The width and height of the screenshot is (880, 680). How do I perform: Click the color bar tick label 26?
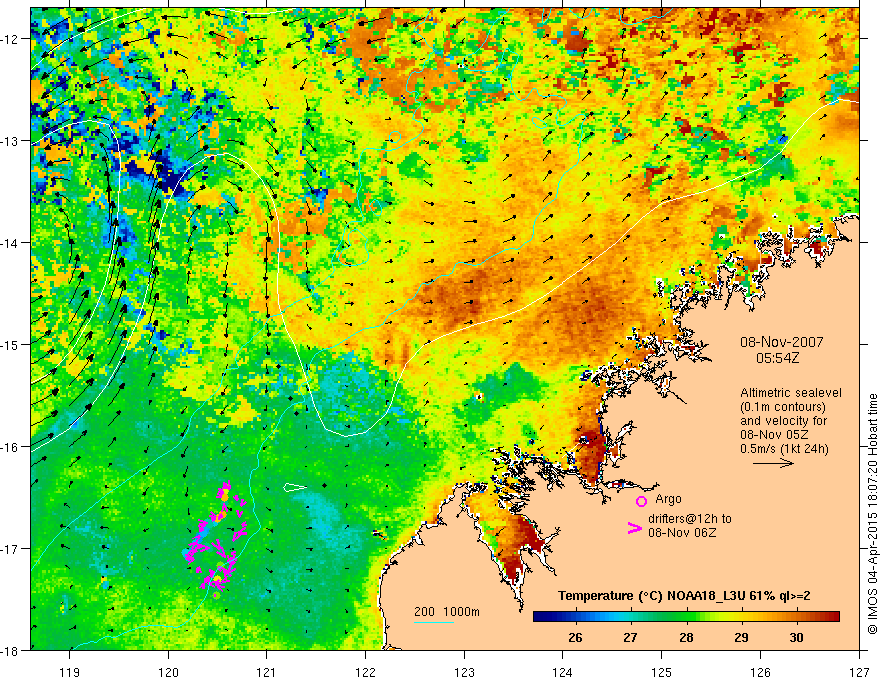pyautogui.click(x=575, y=637)
